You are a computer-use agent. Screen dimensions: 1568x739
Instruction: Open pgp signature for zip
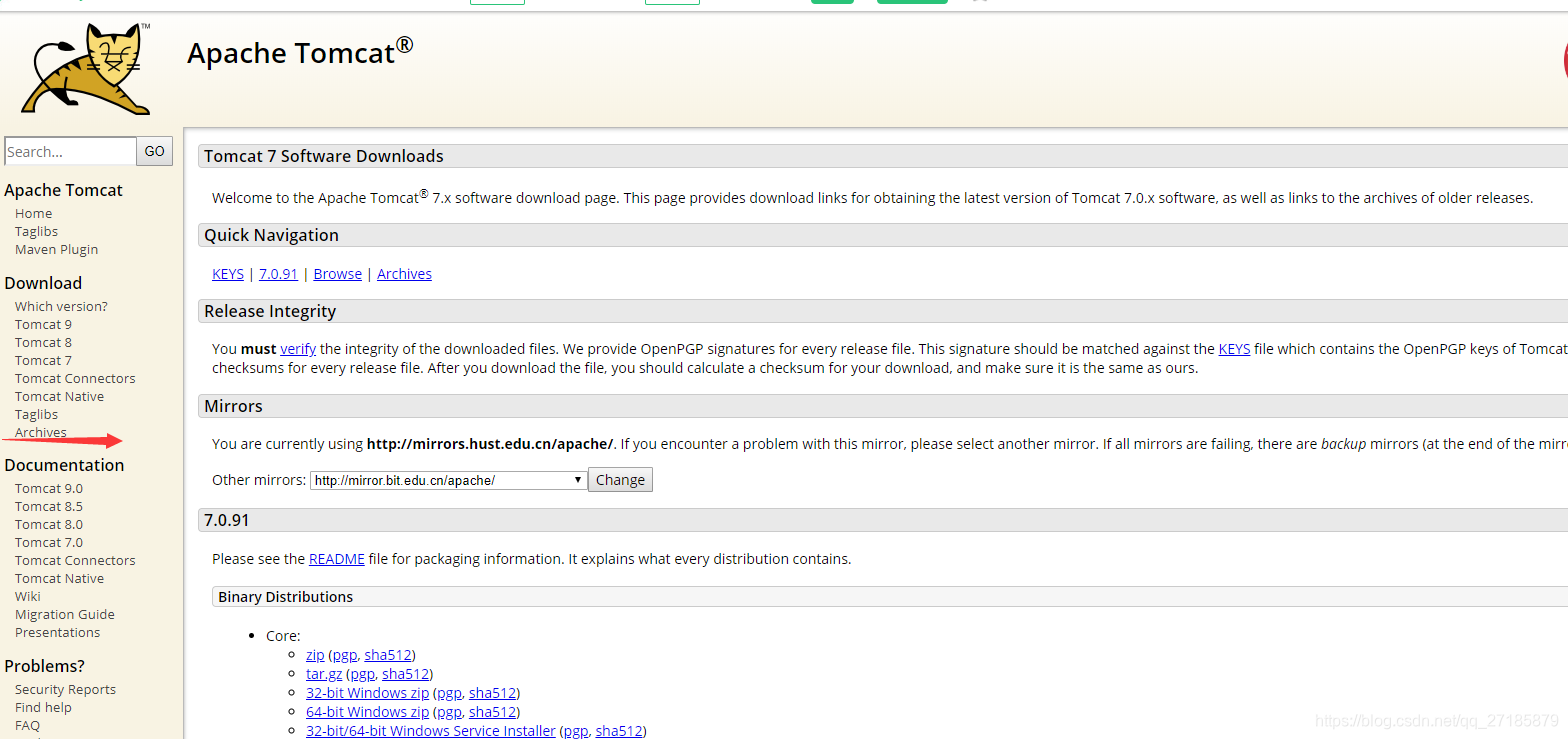pyautogui.click(x=344, y=655)
